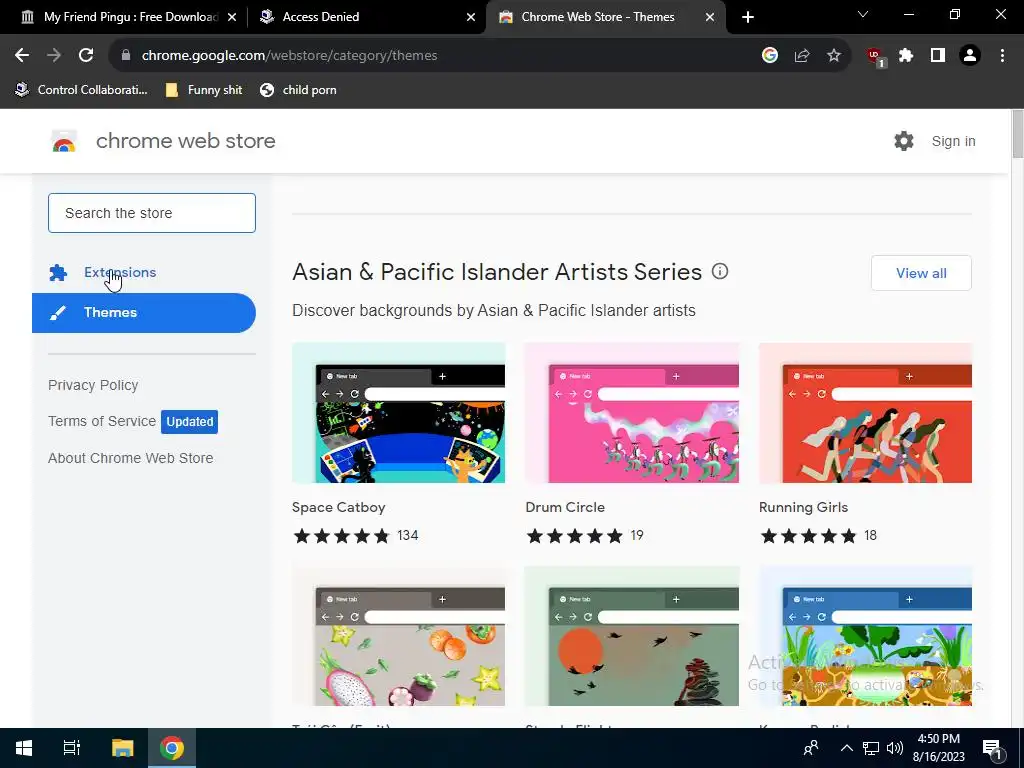Close the Chrome Web Store Themes tab

(x=710, y=17)
